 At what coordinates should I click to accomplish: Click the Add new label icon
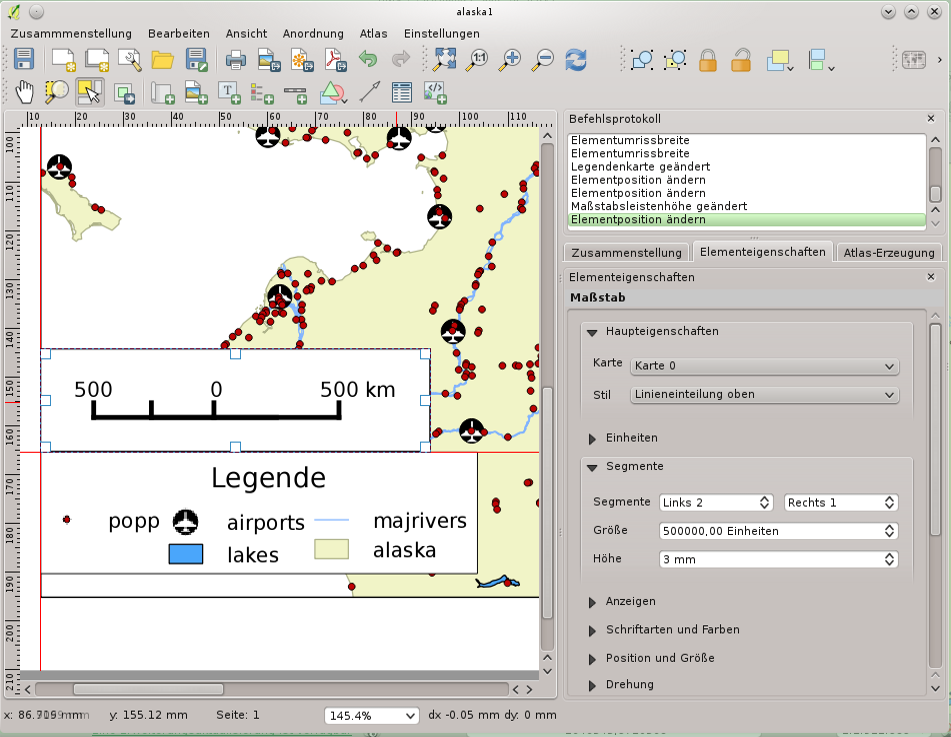coord(229,93)
